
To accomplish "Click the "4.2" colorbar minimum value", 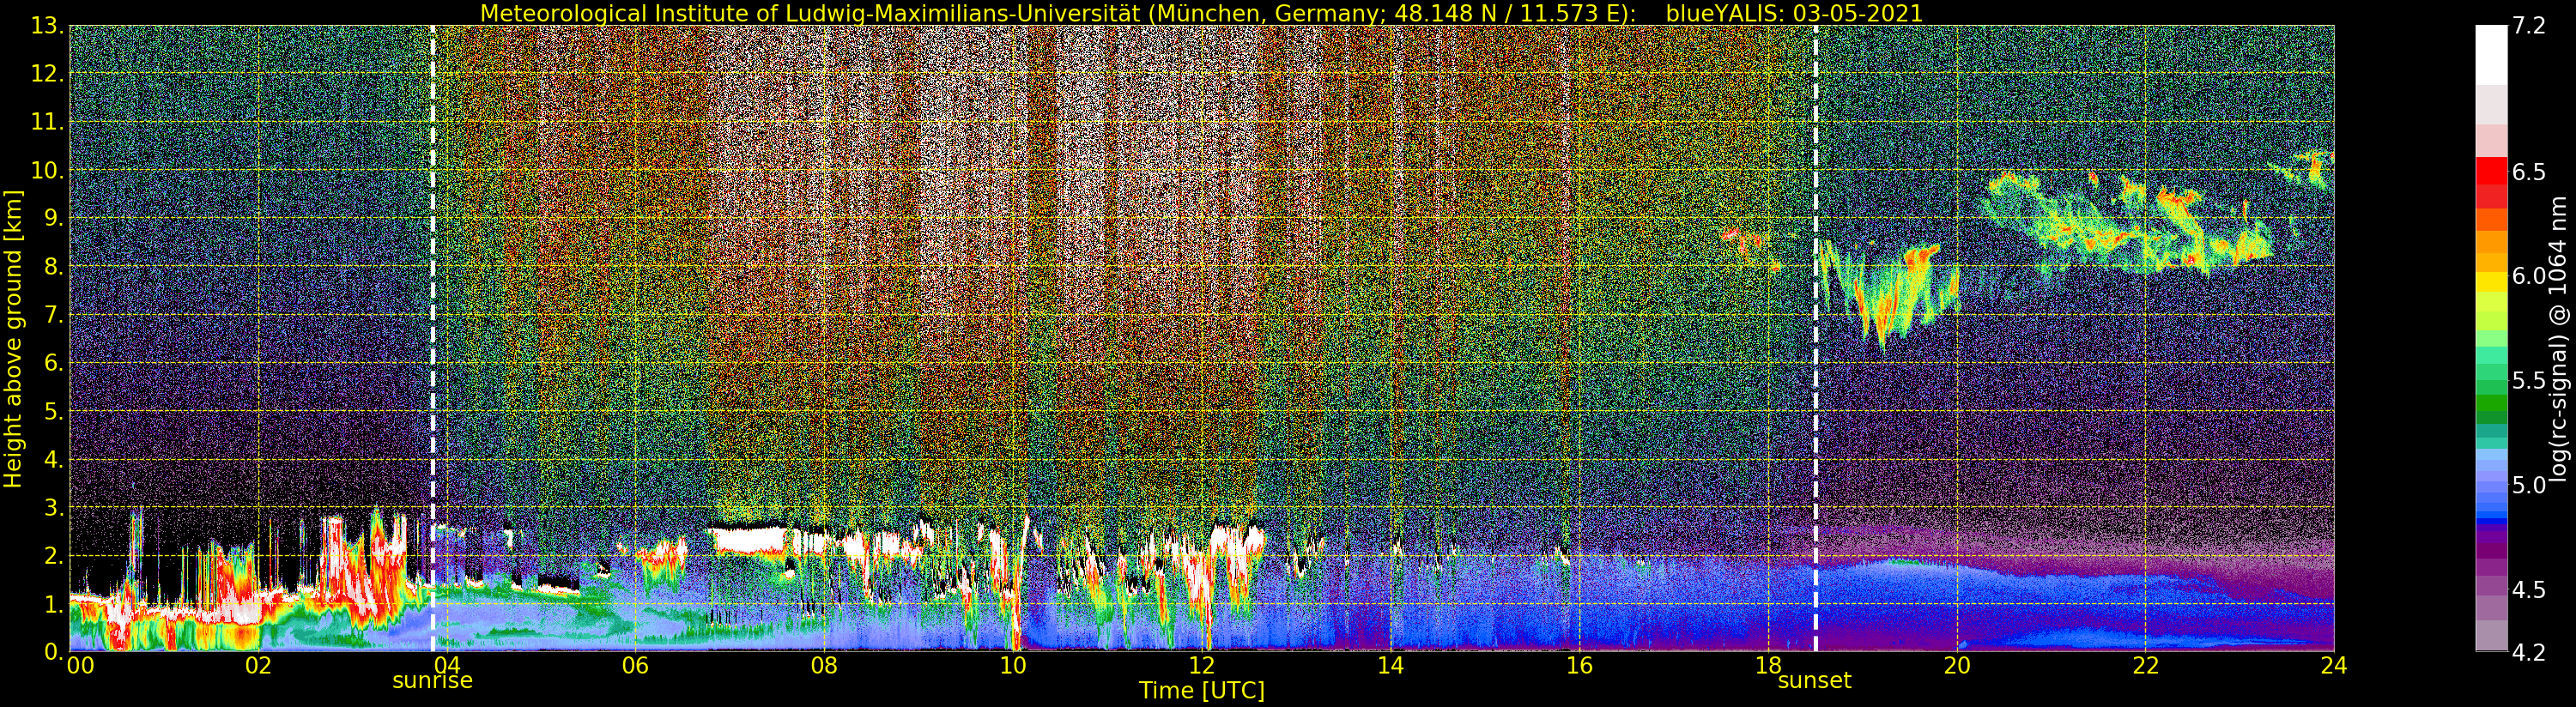I will (x=2529, y=653).
